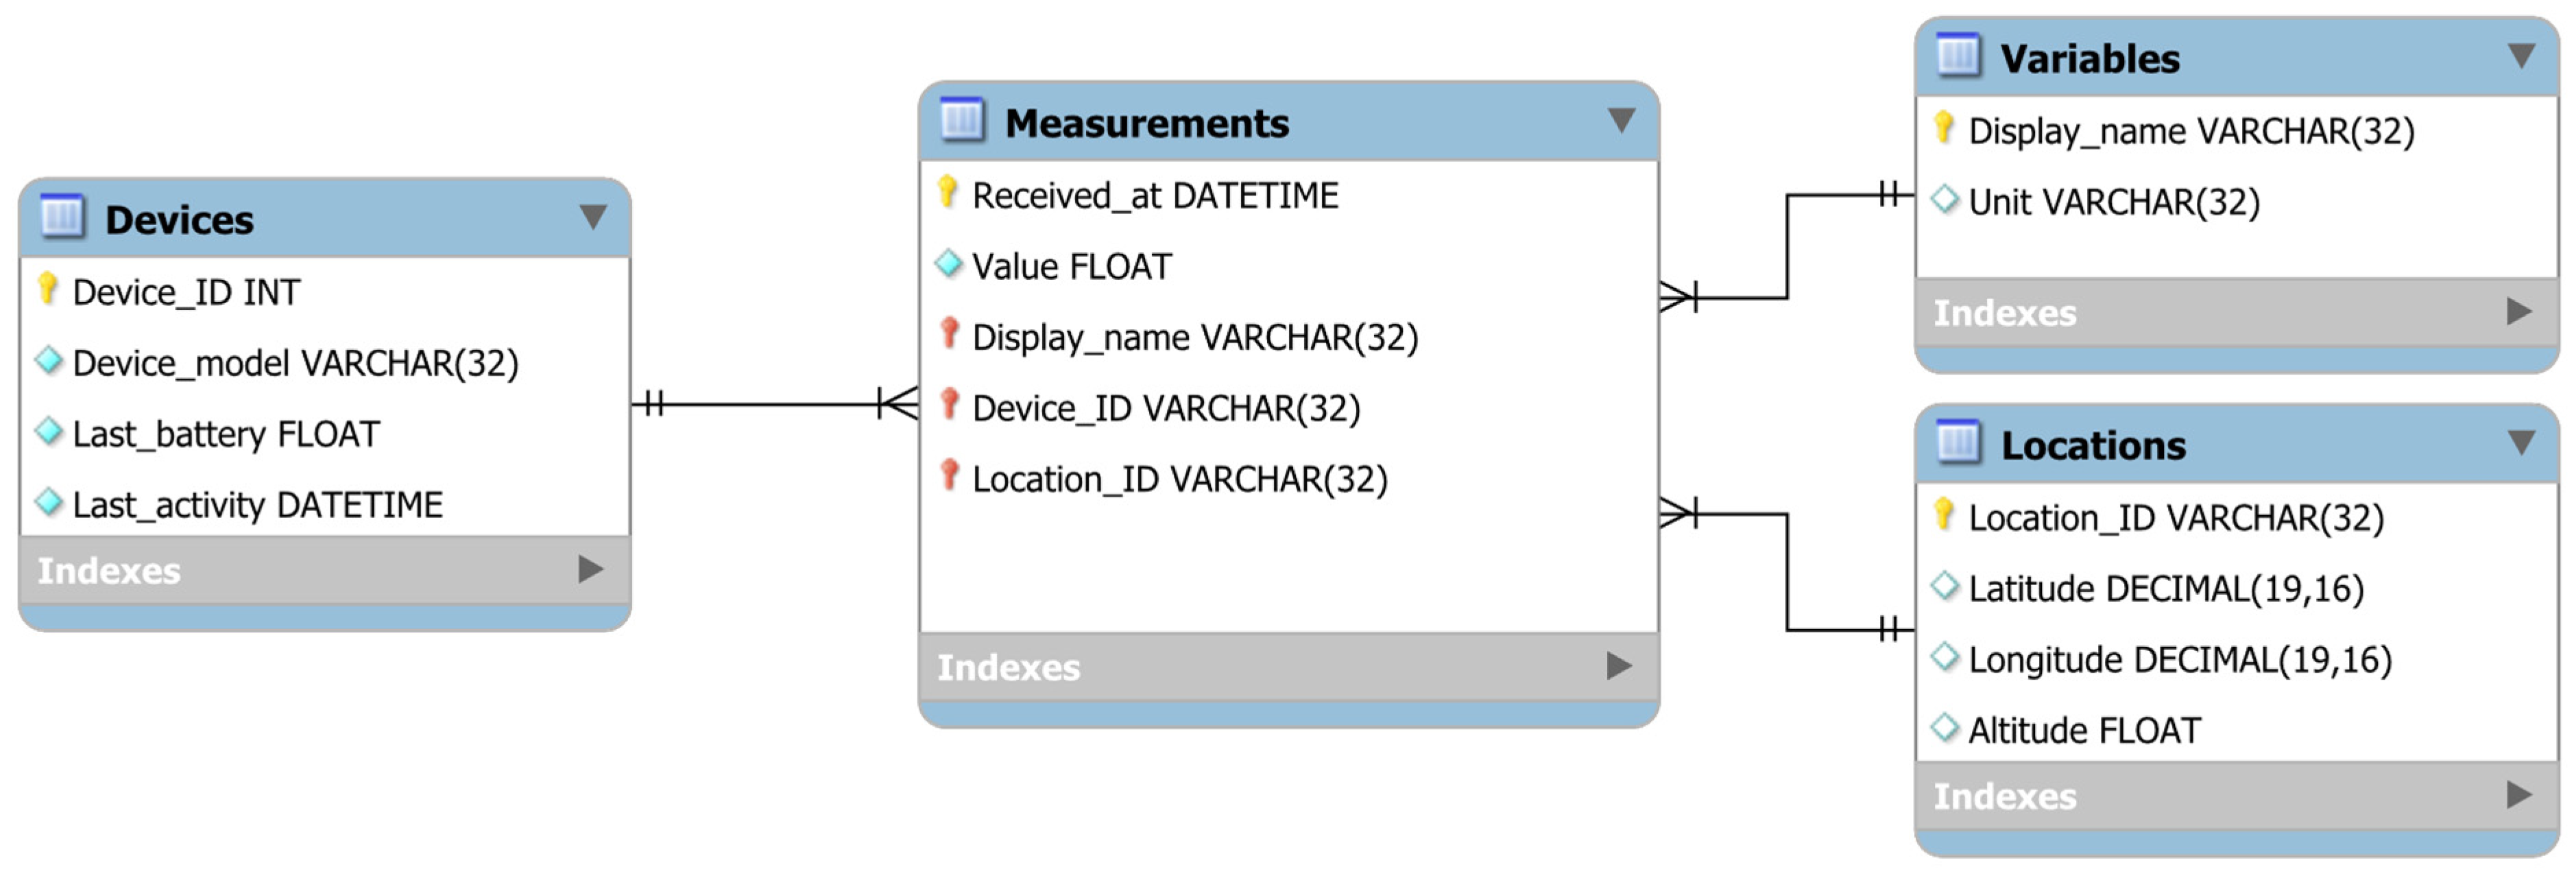2576x876 pixels.
Task: Click the Measurements table icon
Action: [x=962, y=121]
